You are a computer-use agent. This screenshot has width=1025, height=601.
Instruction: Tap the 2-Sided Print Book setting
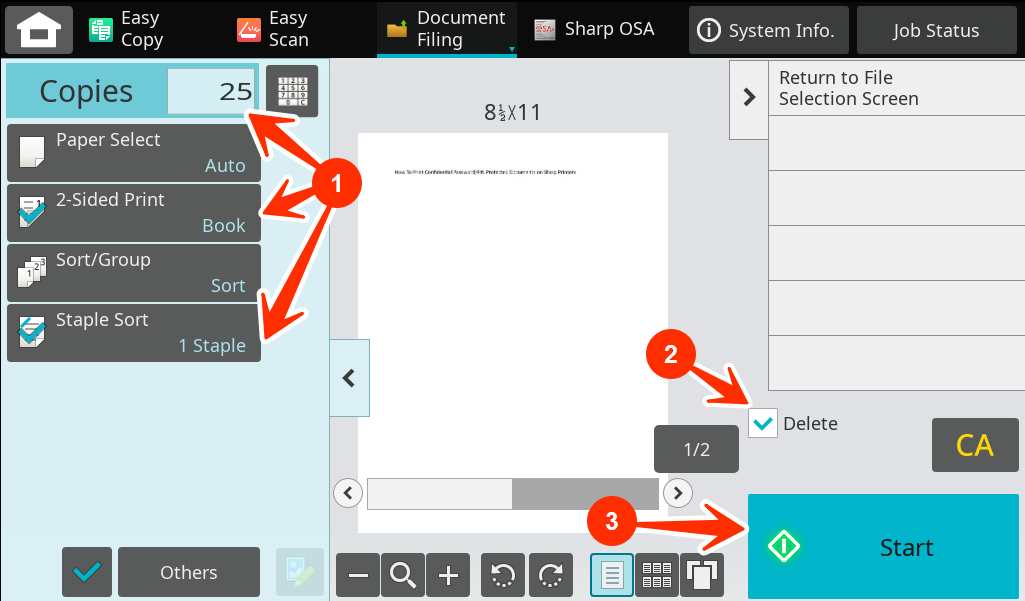click(133, 212)
